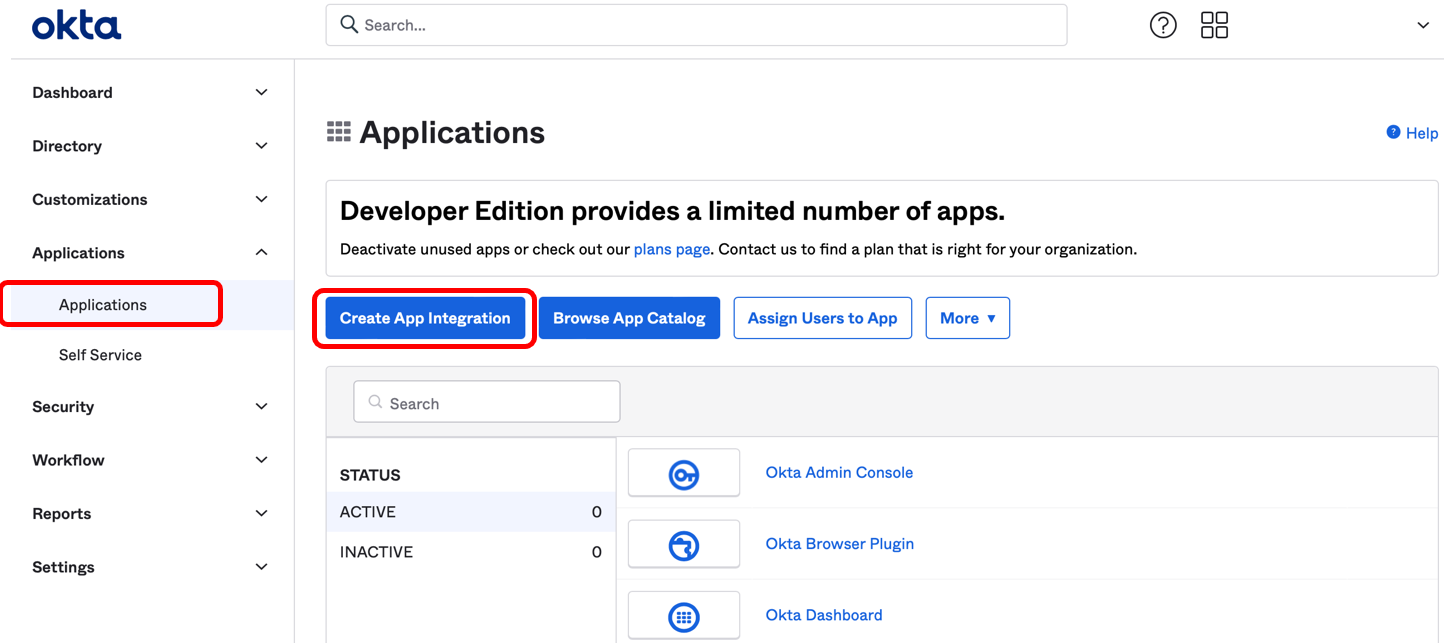Follow the plans page link
1444x643 pixels.
coord(672,249)
